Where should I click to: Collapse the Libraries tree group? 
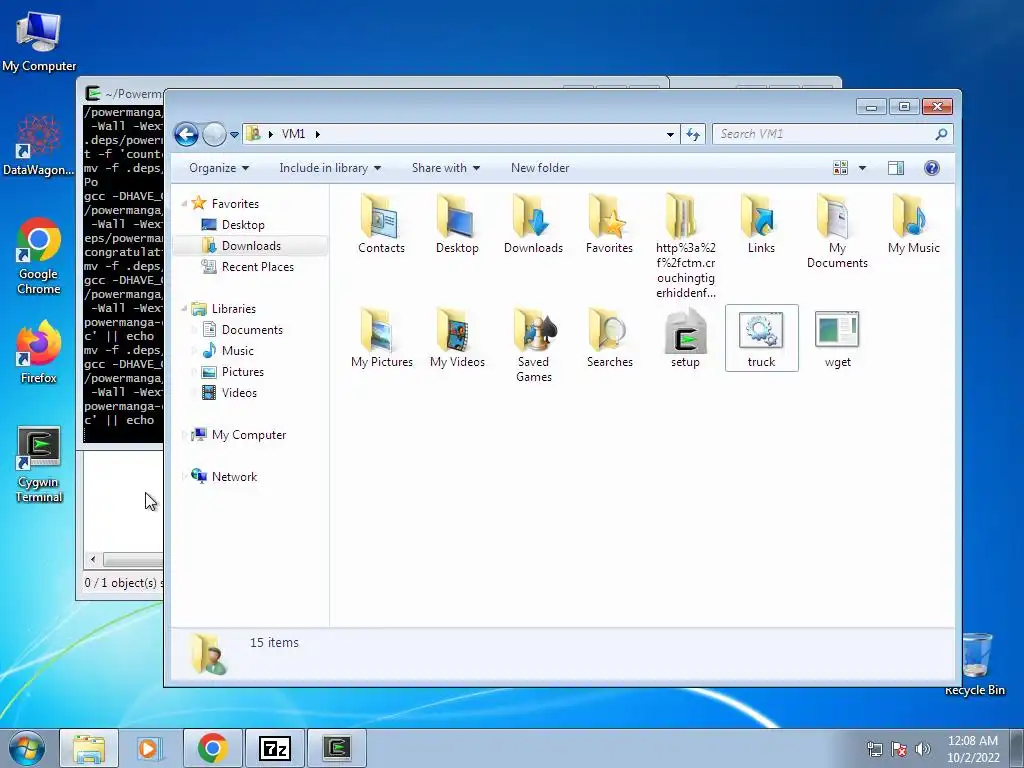pos(184,309)
